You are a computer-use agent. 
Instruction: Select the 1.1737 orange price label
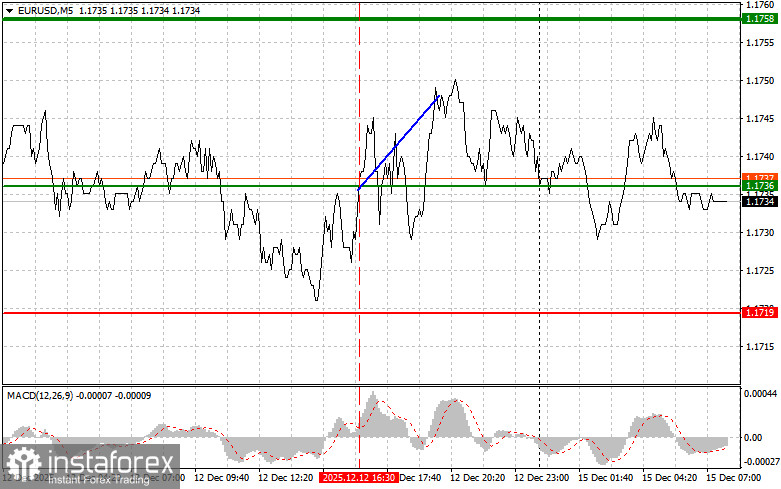(760, 177)
